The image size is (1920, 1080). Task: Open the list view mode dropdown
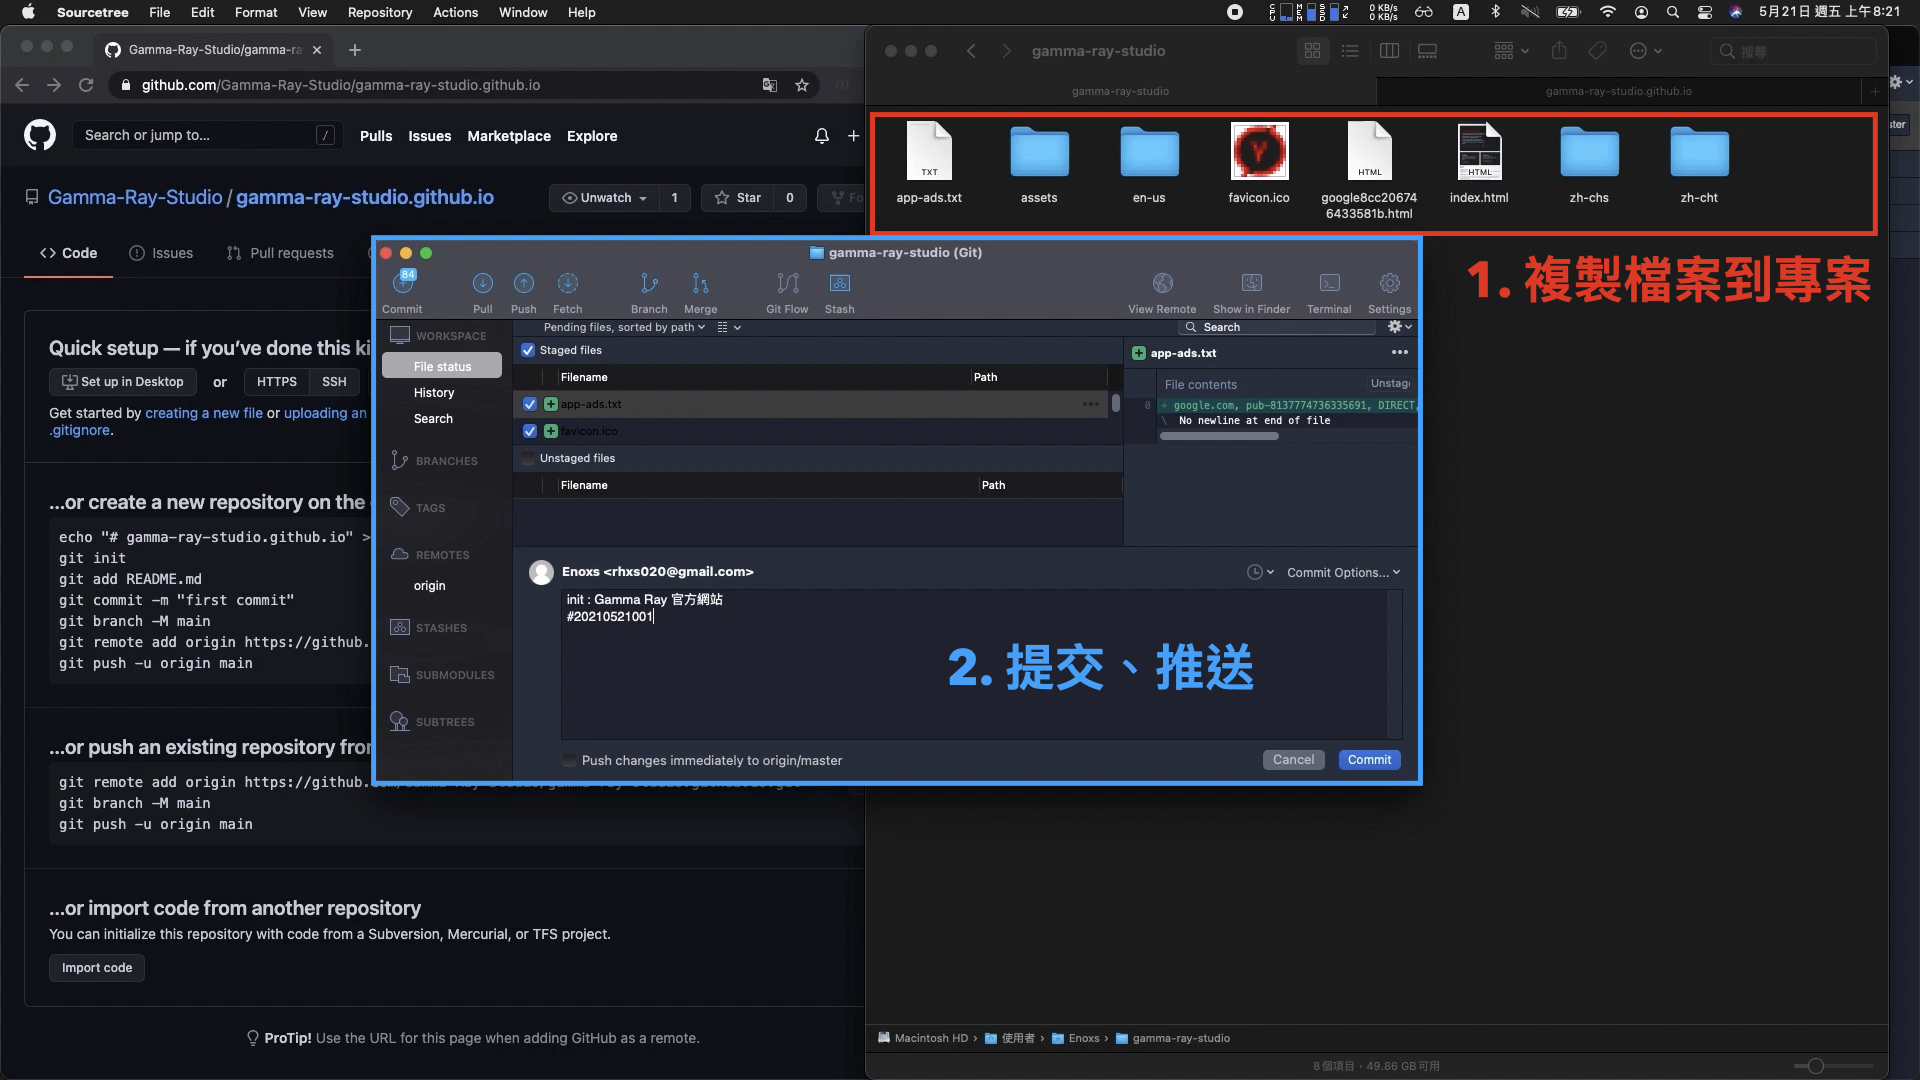pyautogui.click(x=729, y=327)
